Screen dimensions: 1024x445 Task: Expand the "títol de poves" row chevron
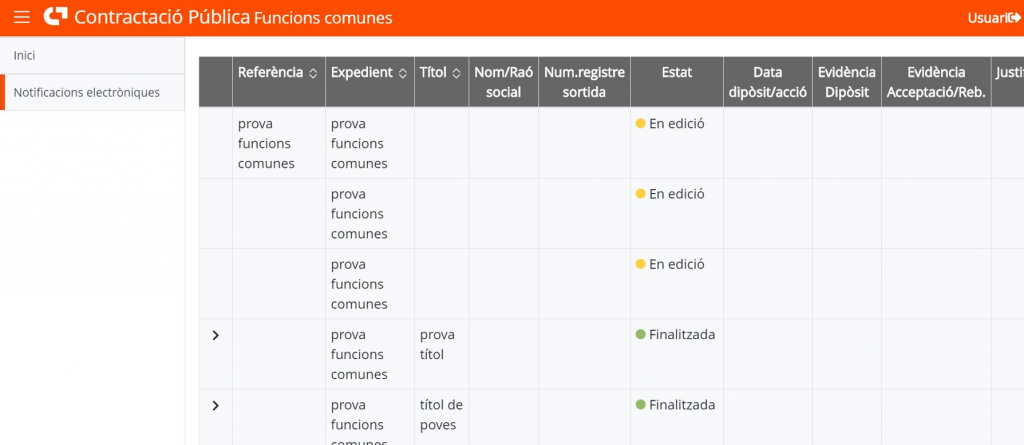click(215, 405)
